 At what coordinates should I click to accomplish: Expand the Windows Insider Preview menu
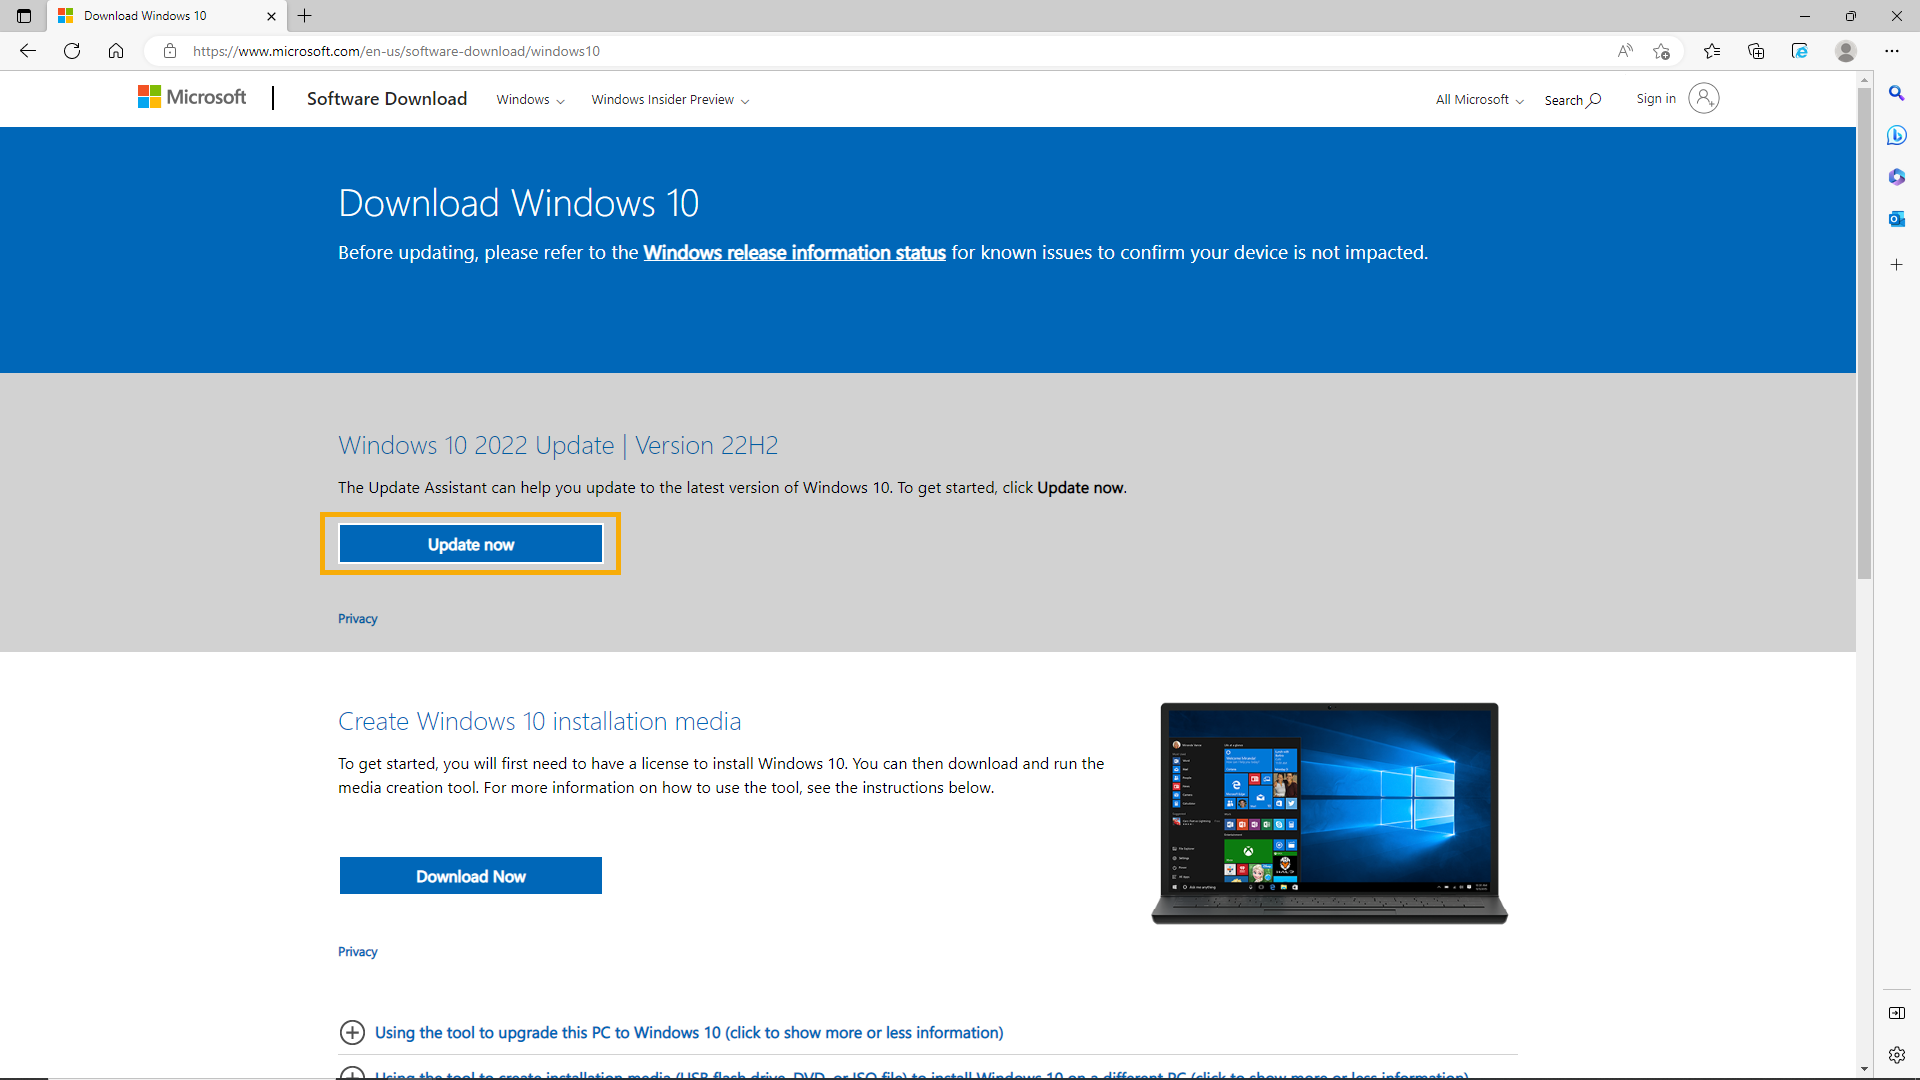click(670, 100)
